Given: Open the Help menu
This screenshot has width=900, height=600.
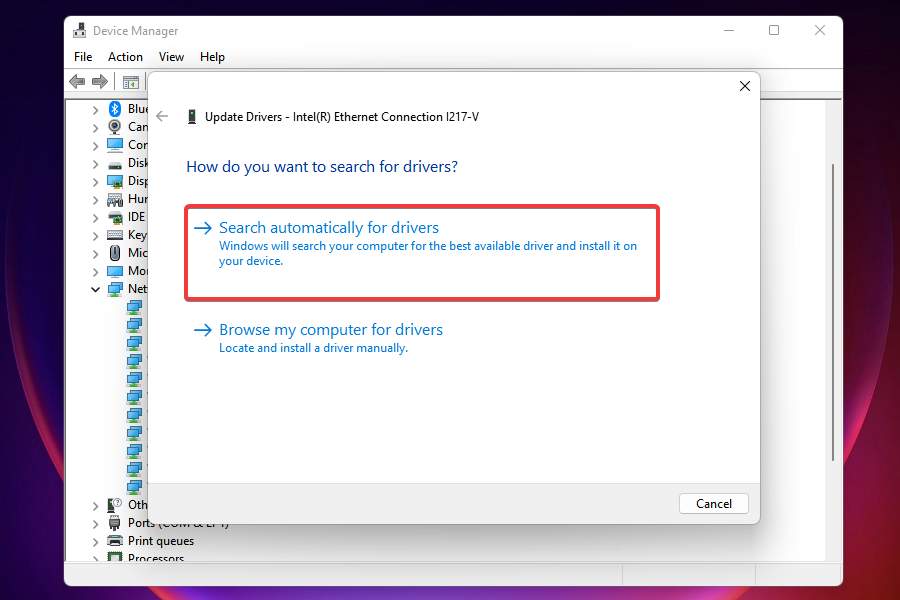Looking at the screenshot, I should click(x=212, y=57).
